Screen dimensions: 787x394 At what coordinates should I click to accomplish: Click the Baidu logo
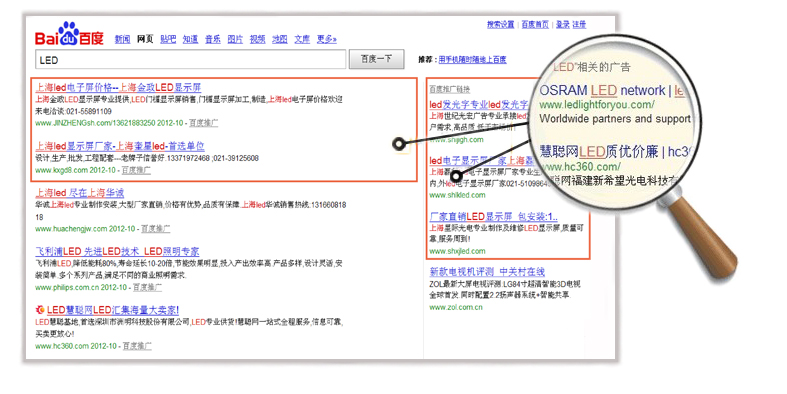pos(69,34)
